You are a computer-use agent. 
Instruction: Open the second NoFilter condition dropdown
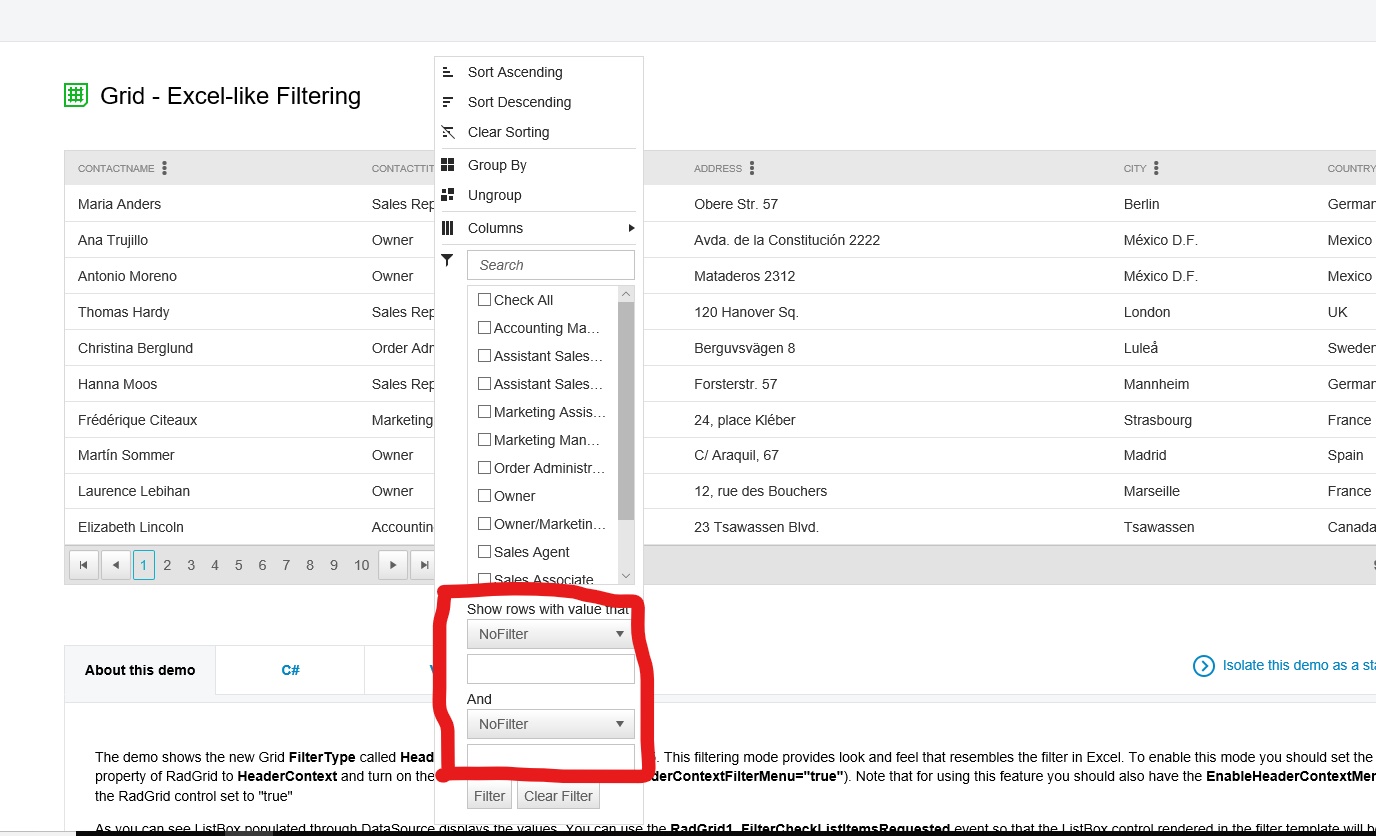pyautogui.click(x=551, y=724)
